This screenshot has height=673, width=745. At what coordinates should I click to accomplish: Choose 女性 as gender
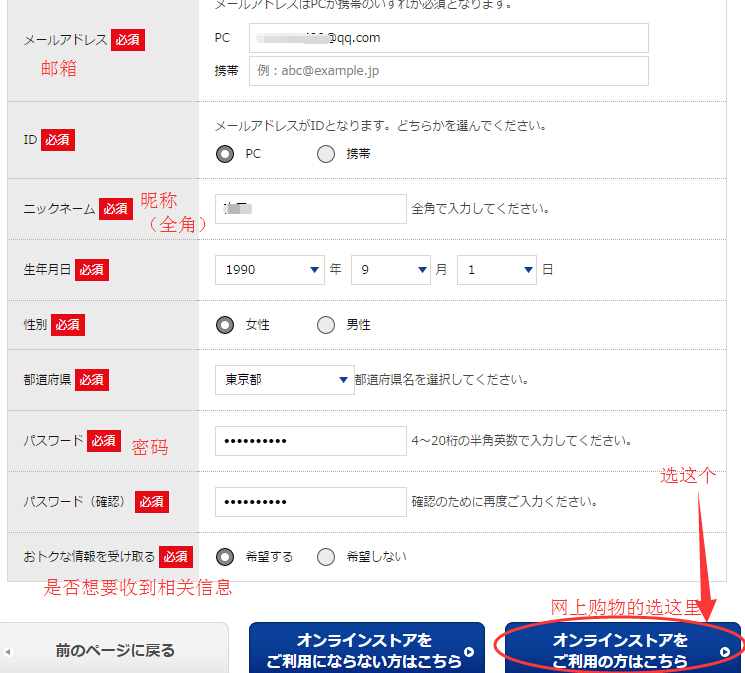coord(225,325)
